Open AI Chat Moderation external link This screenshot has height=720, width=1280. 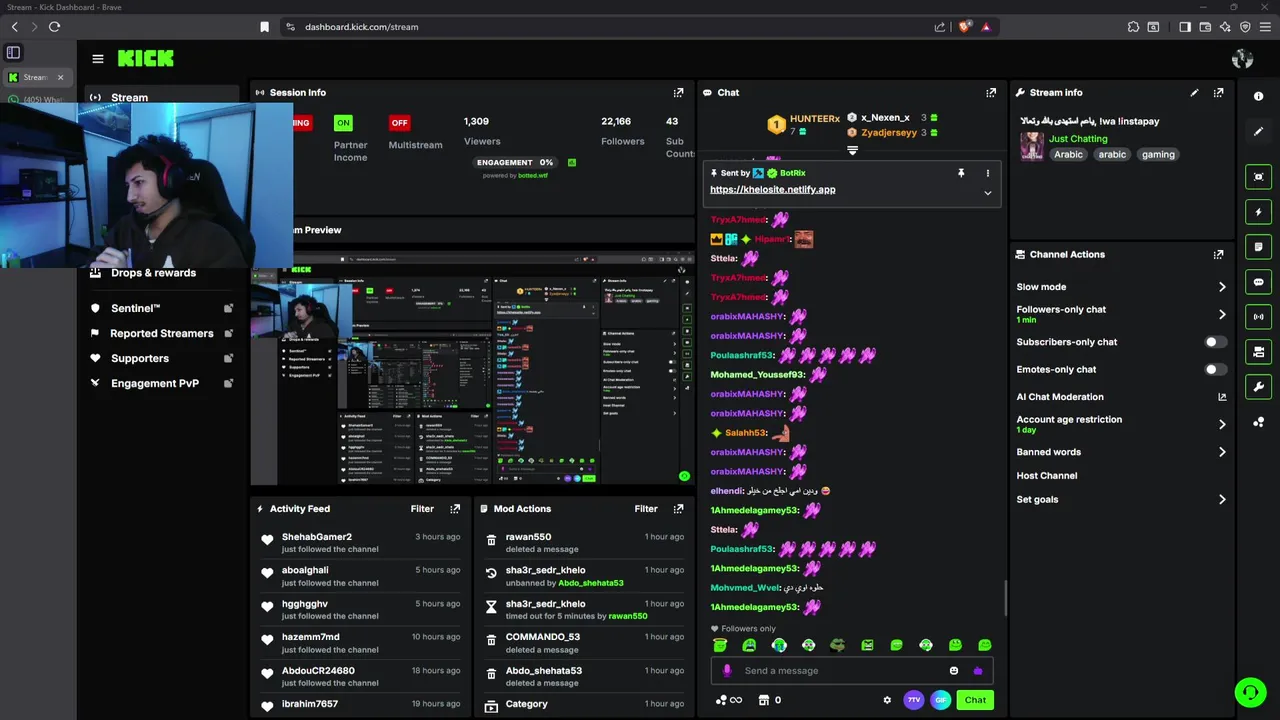[1222, 397]
